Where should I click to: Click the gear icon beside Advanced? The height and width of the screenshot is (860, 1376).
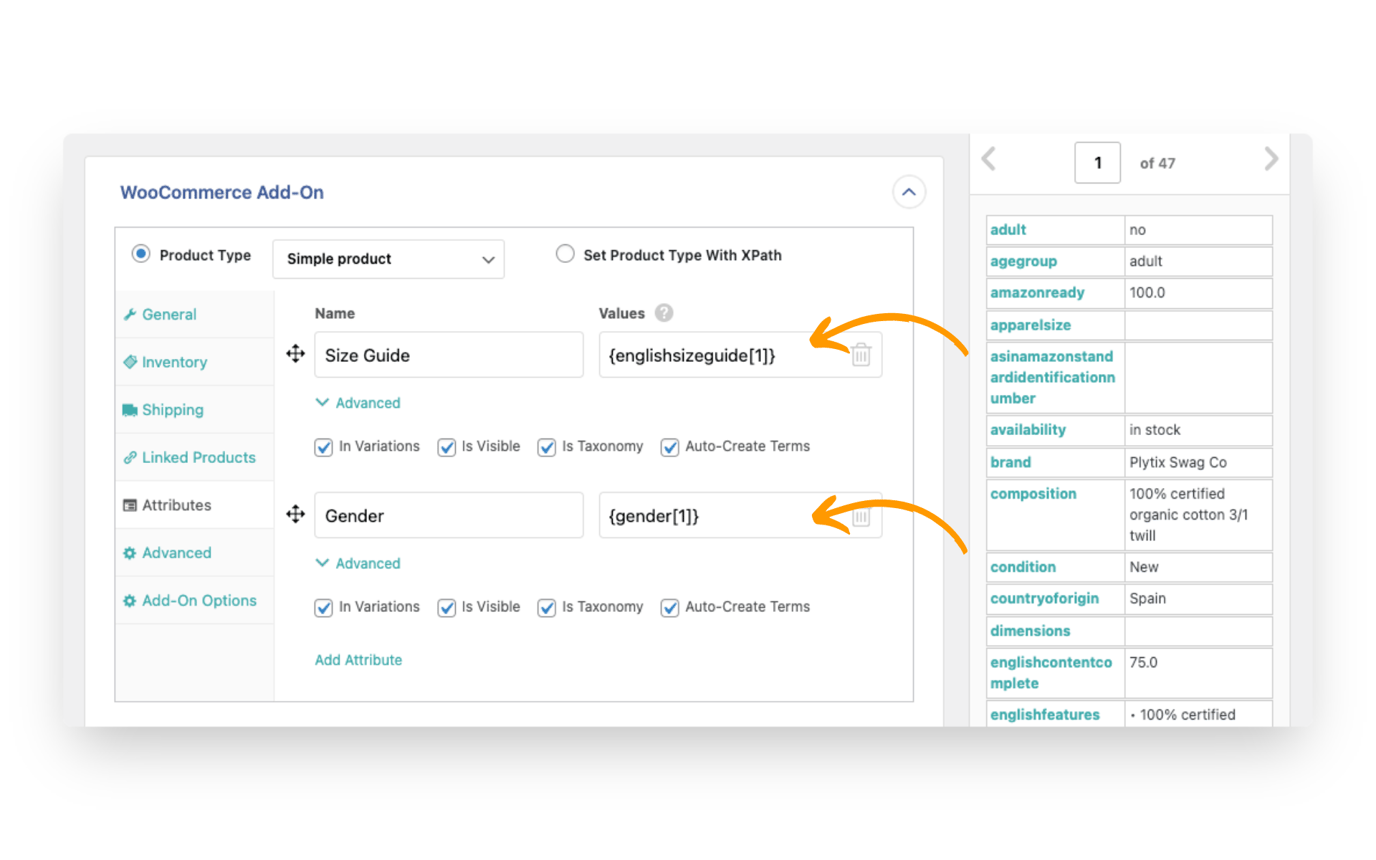click(x=131, y=552)
